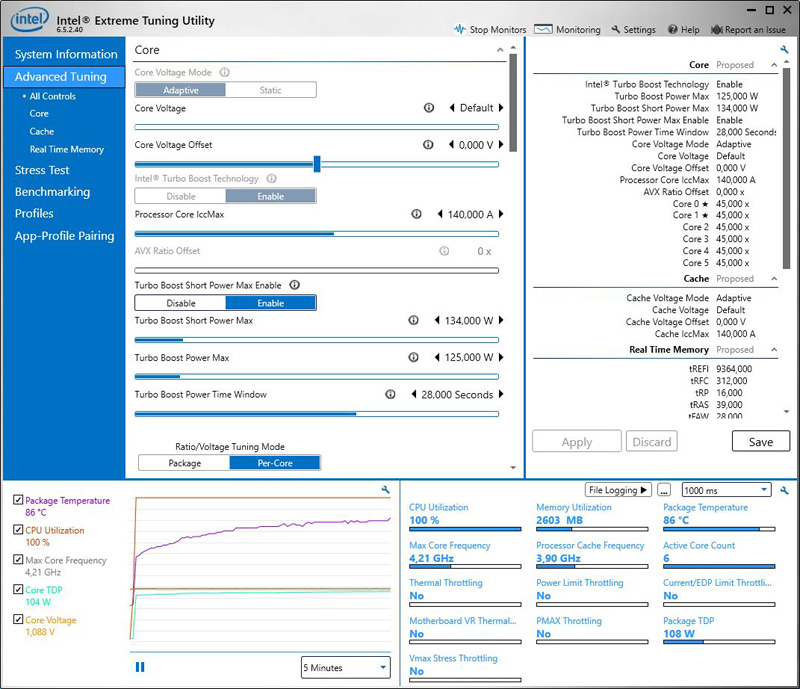The width and height of the screenshot is (800, 689).
Task: Uncheck the Core TDP graph checkbox
Action: pyautogui.click(x=18, y=589)
